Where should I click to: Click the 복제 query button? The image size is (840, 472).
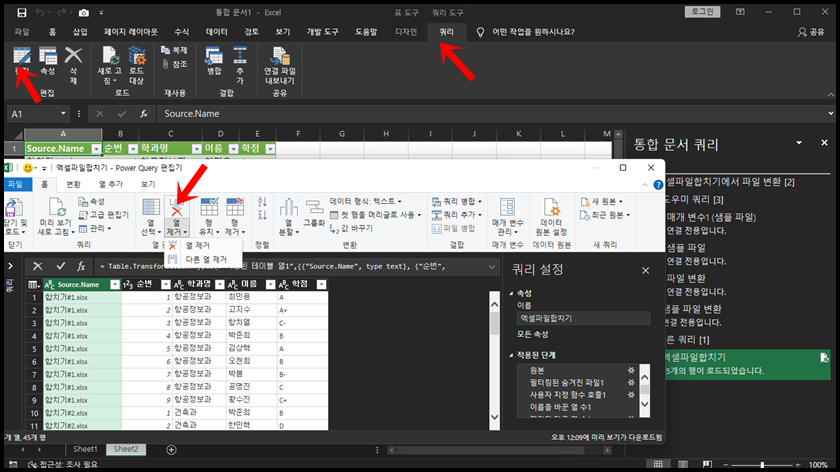[x=174, y=50]
